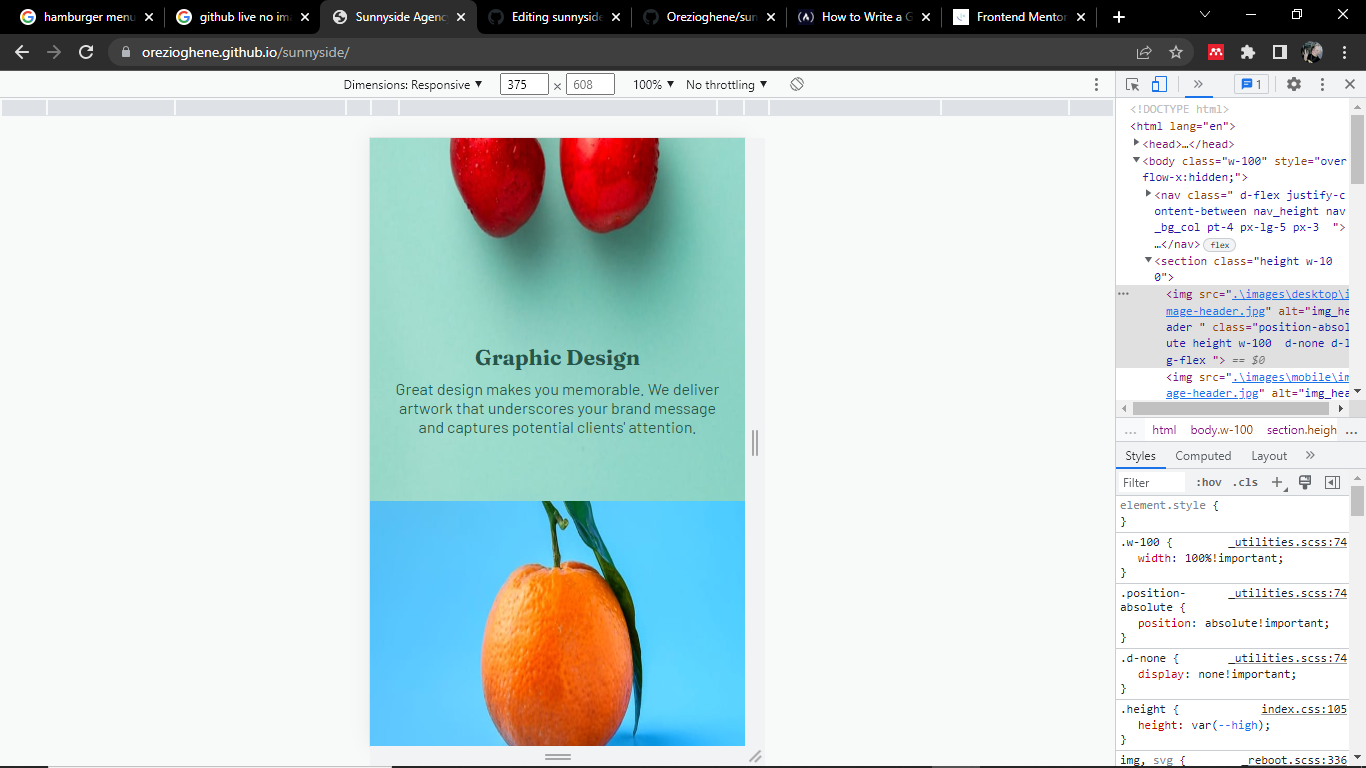Click the width input field showing 375
The image size is (1366, 768).
524,84
